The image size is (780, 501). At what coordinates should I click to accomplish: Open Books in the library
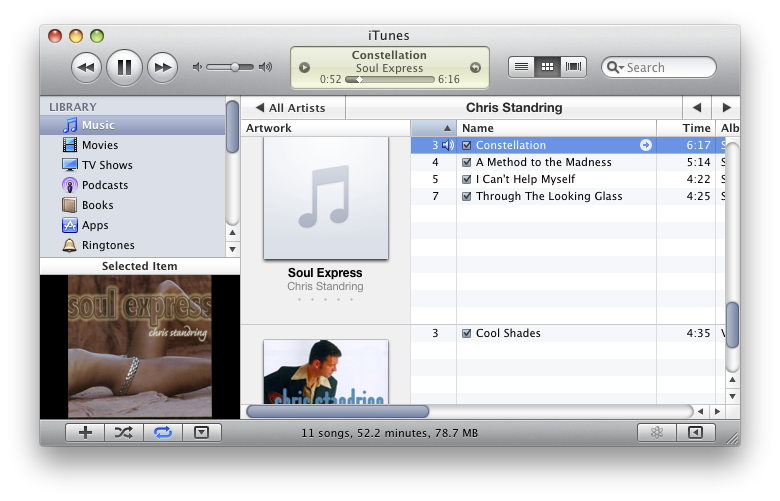pos(133,205)
